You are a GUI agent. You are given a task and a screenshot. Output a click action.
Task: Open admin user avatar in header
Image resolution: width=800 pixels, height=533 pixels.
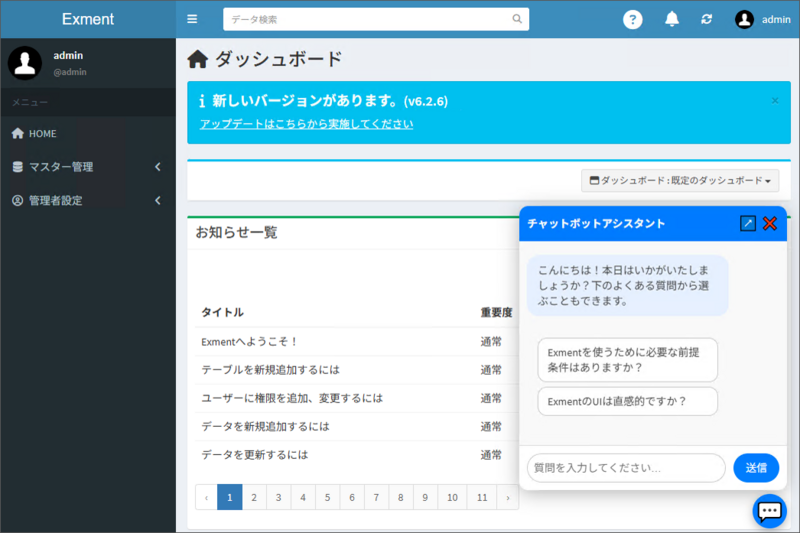(744, 19)
